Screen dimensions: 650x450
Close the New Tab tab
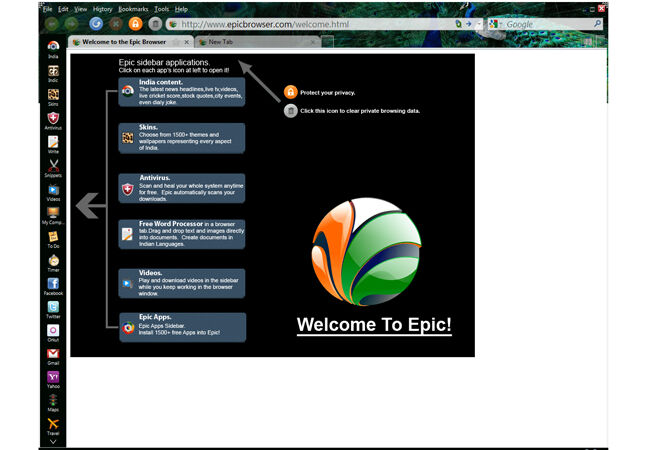[x=313, y=42]
